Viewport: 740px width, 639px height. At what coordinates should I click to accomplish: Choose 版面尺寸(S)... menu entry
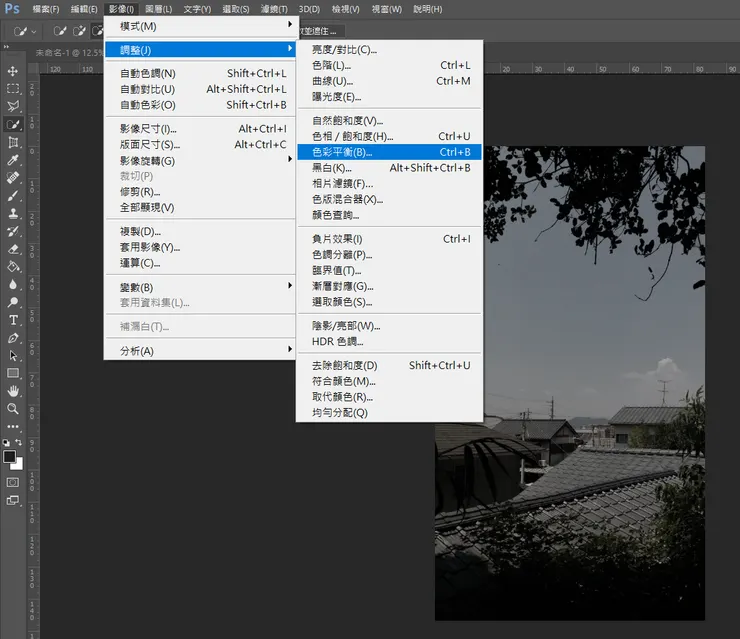tap(202, 144)
